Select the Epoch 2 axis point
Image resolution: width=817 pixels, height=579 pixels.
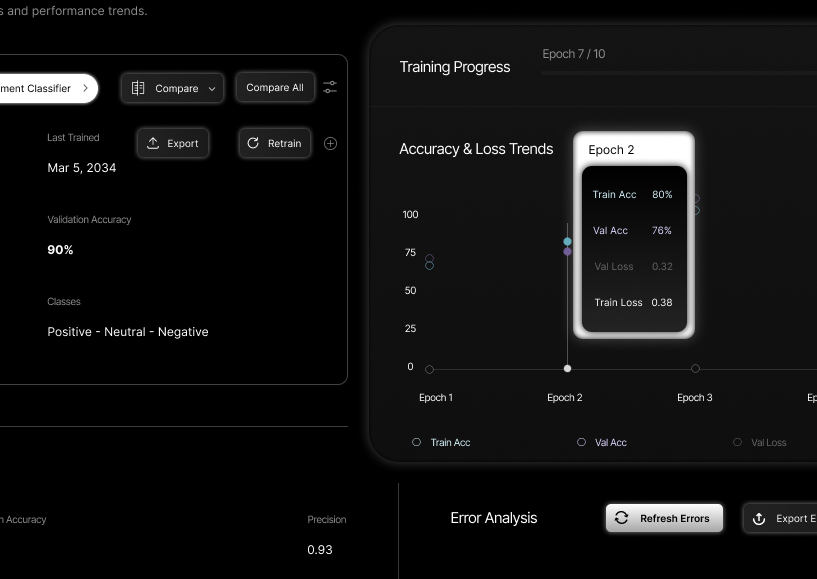coord(567,368)
